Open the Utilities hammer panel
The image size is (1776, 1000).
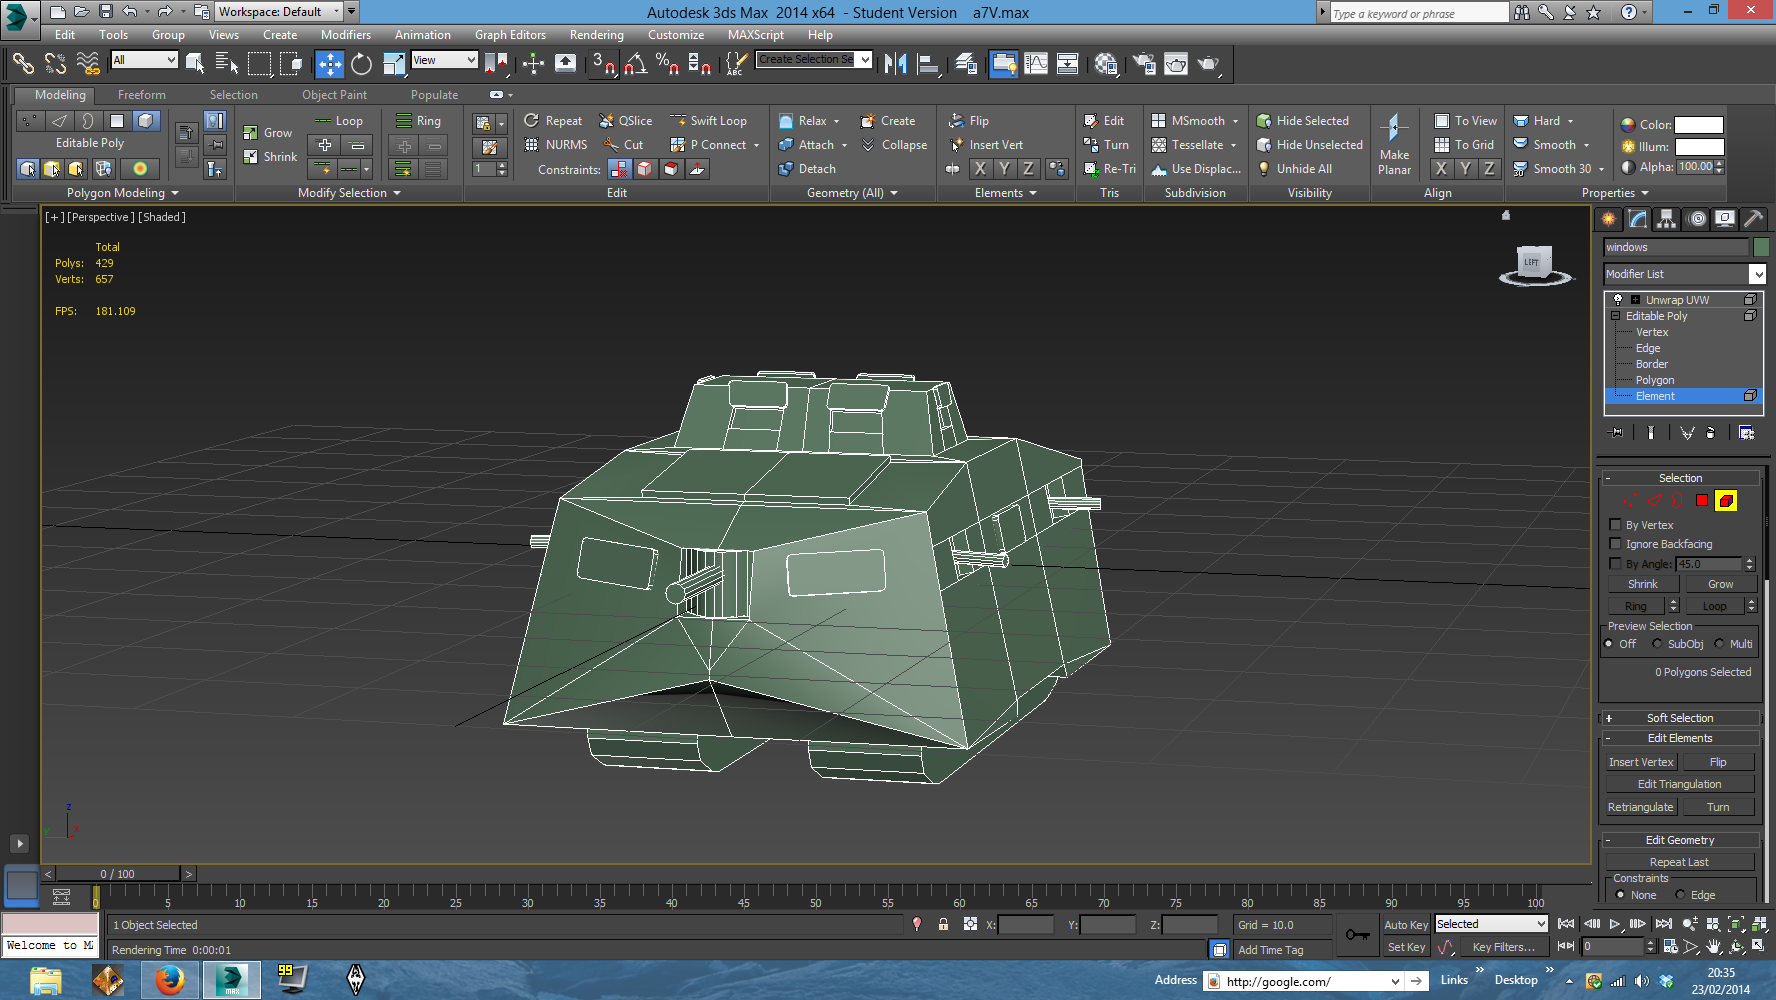pyautogui.click(x=1752, y=219)
